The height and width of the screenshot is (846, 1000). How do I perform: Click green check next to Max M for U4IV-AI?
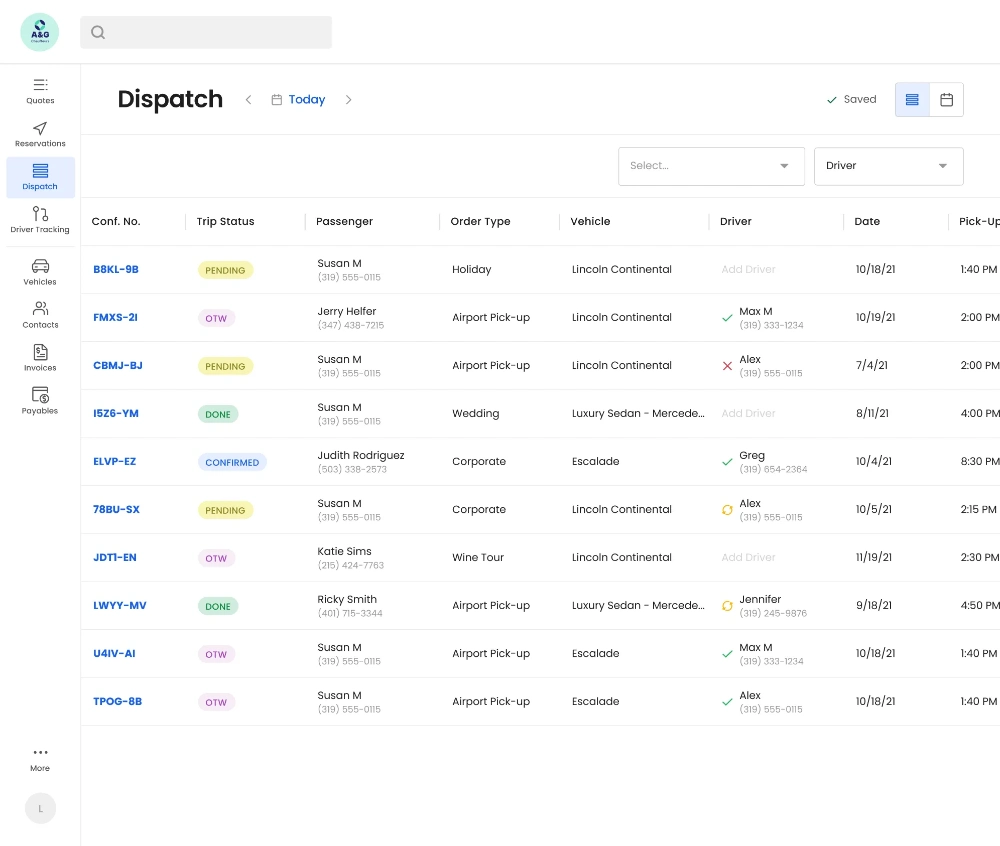[x=727, y=653]
